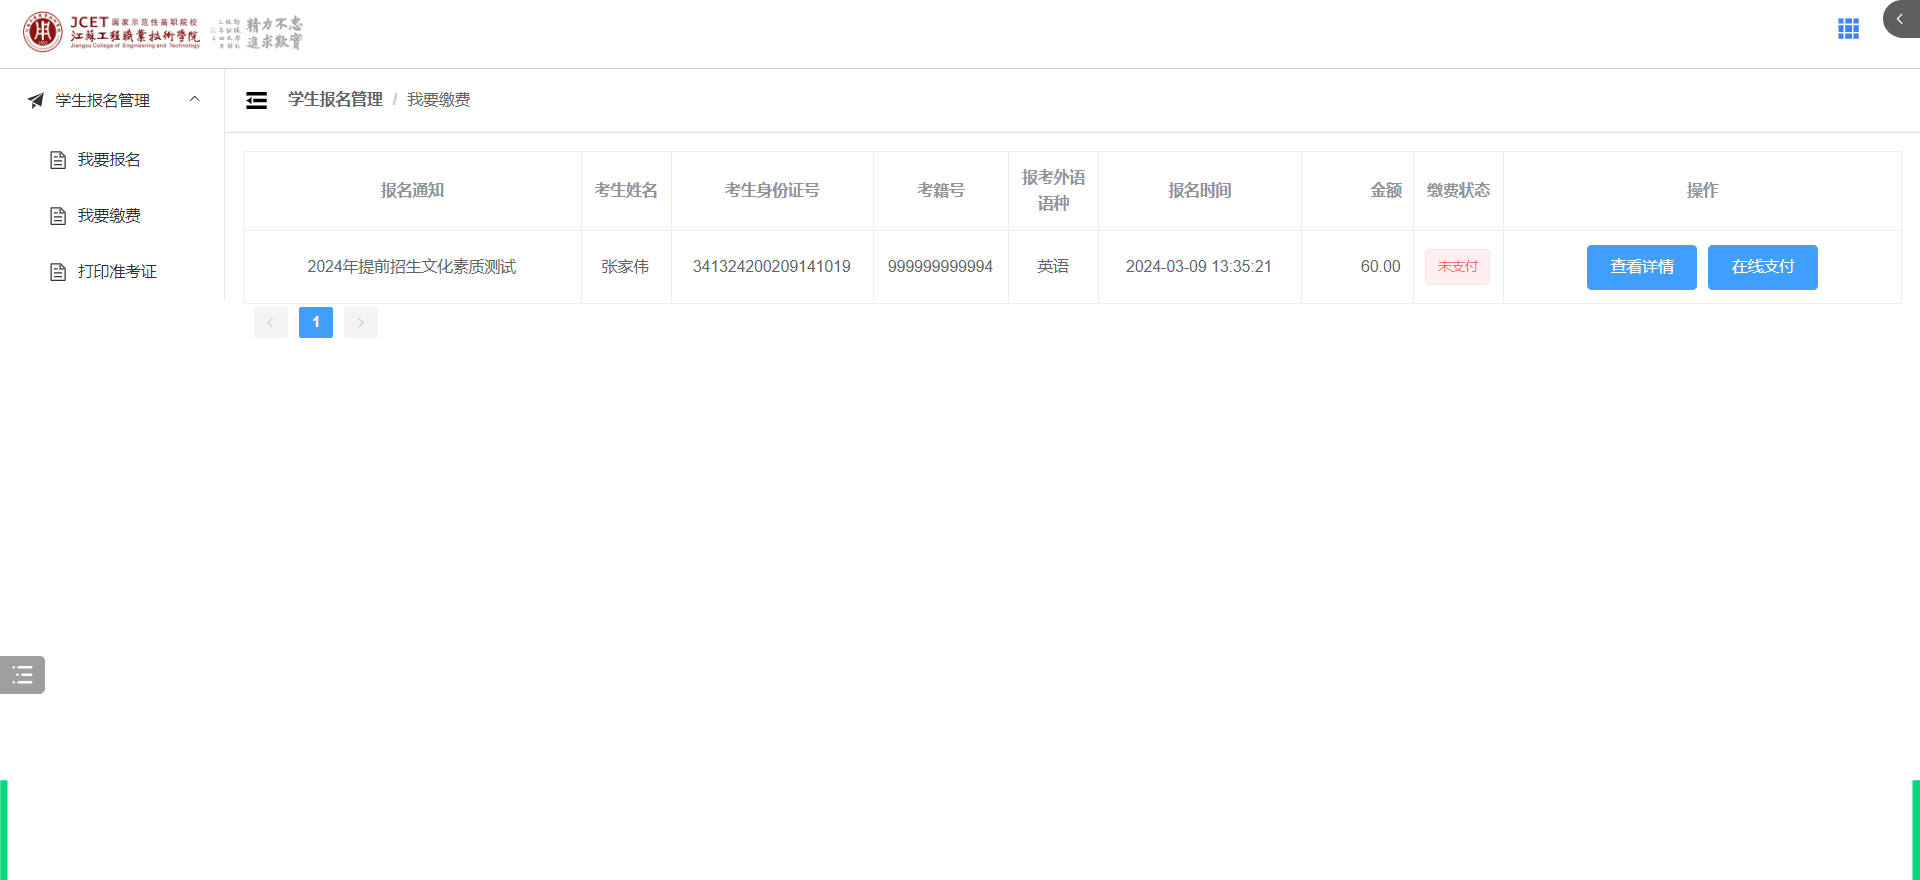Toggle sidebar with hamburger fold icon
Viewport: 1920px width, 880px height.
(x=257, y=100)
